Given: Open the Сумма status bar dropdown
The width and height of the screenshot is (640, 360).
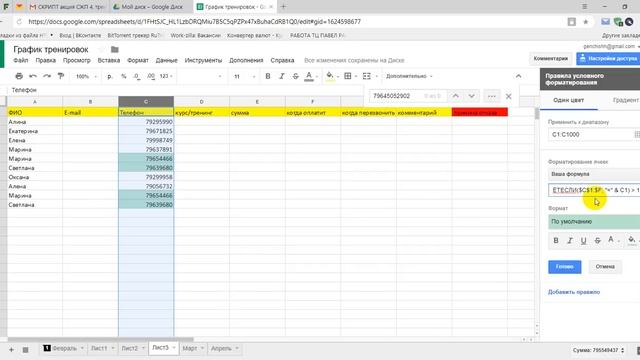Looking at the screenshot, I should [x=598, y=350].
